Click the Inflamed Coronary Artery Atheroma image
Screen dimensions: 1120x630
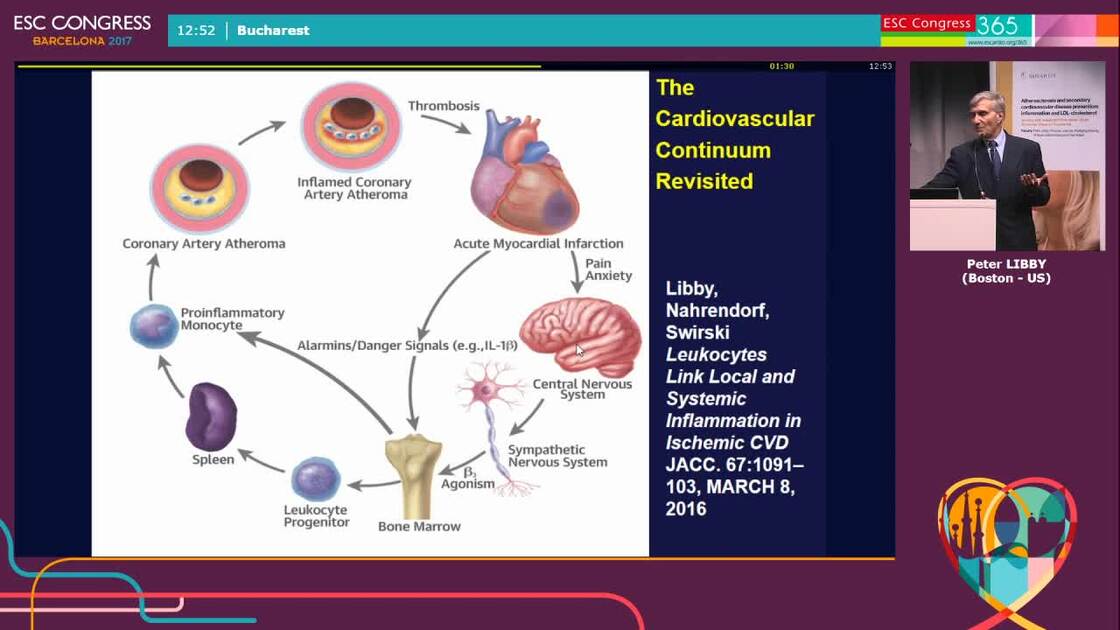tap(350, 130)
